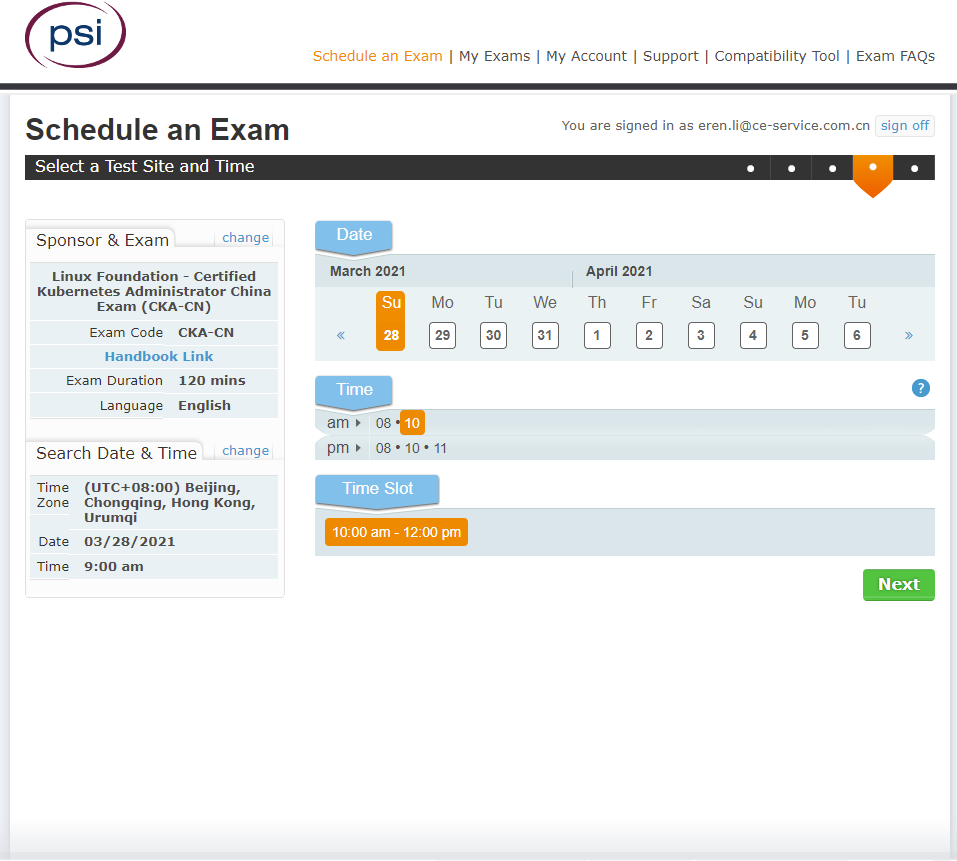Click the '9:00 am' time value
957x861 pixels.
pyautogui.click(x=114, y=567)
